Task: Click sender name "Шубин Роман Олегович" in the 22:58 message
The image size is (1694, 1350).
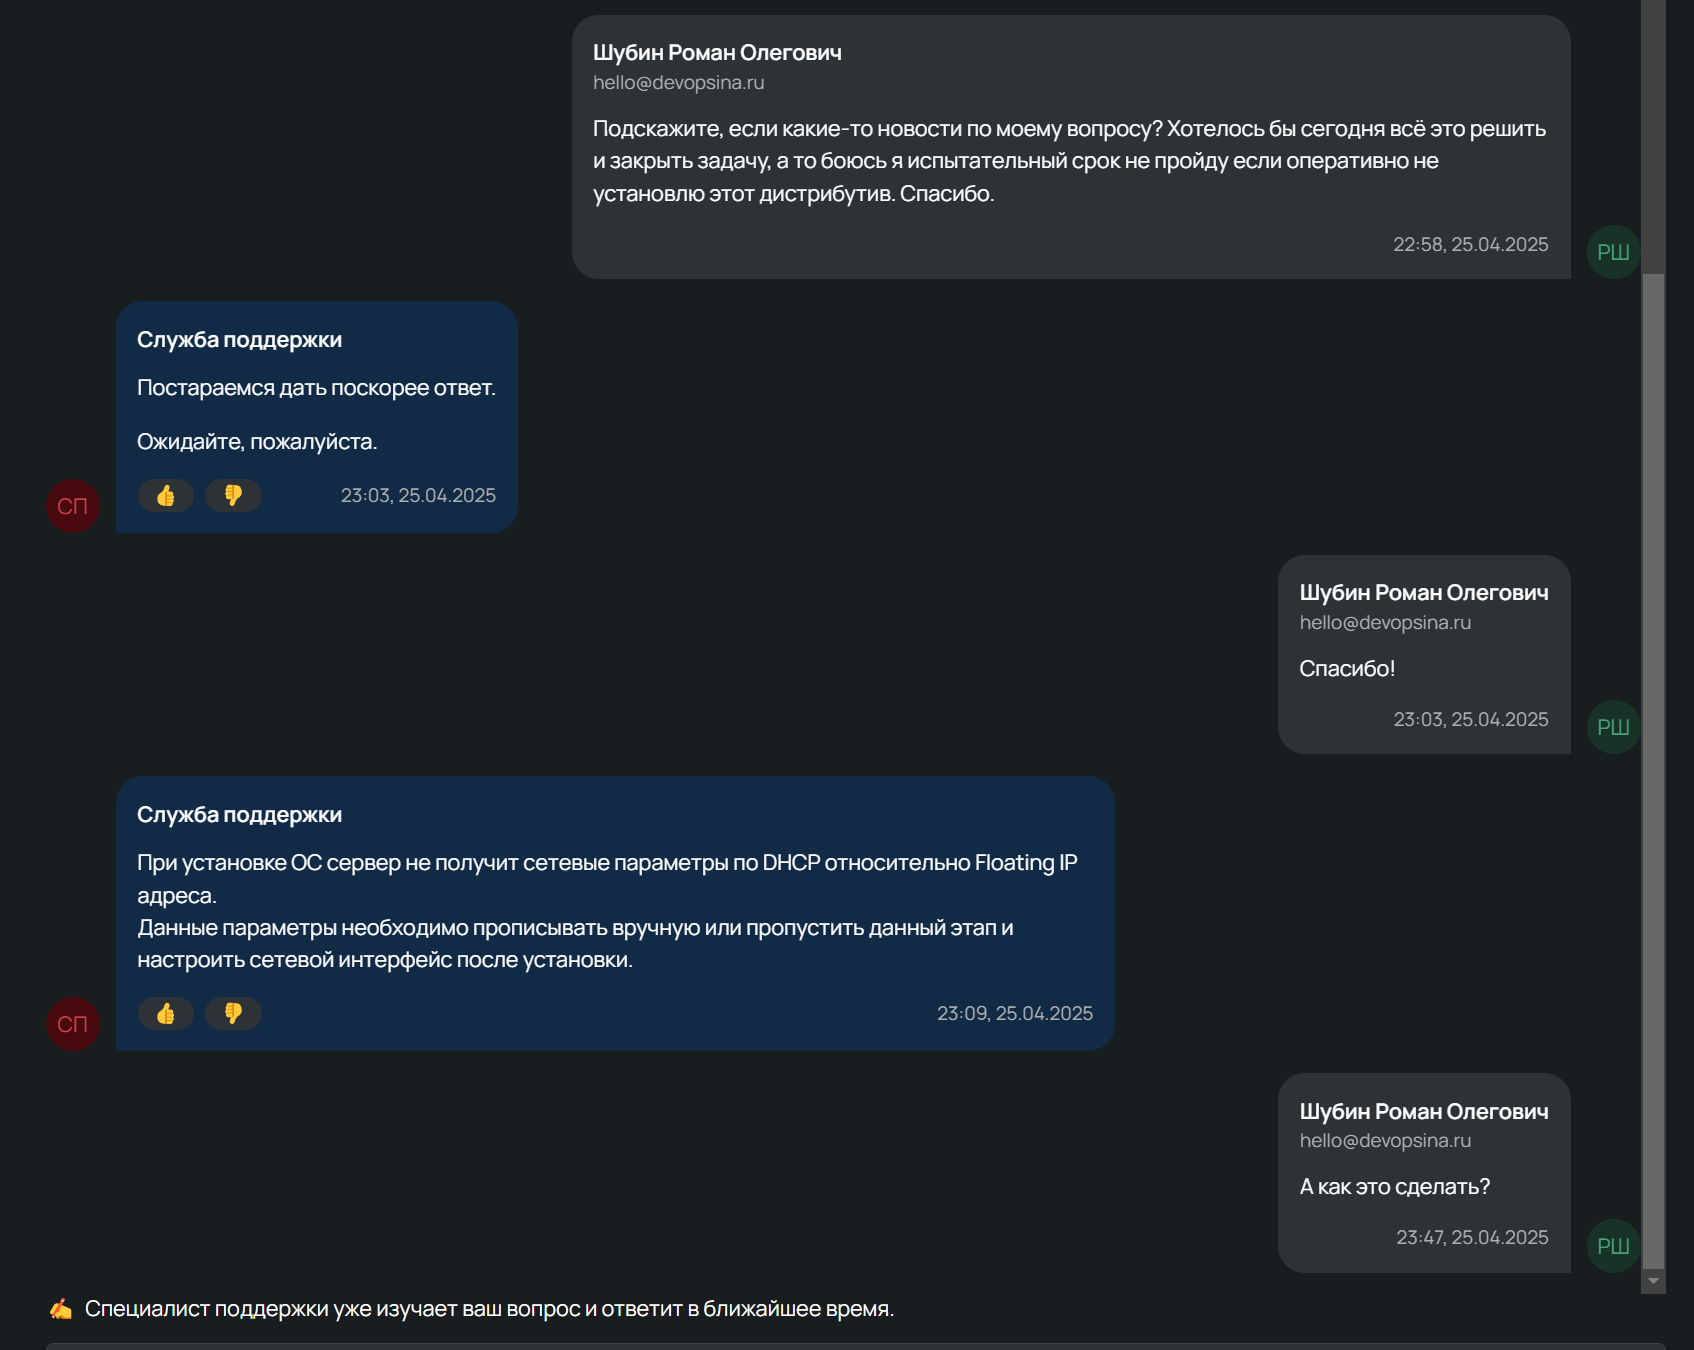Action: pyautogui.click(x=717, y=53)
